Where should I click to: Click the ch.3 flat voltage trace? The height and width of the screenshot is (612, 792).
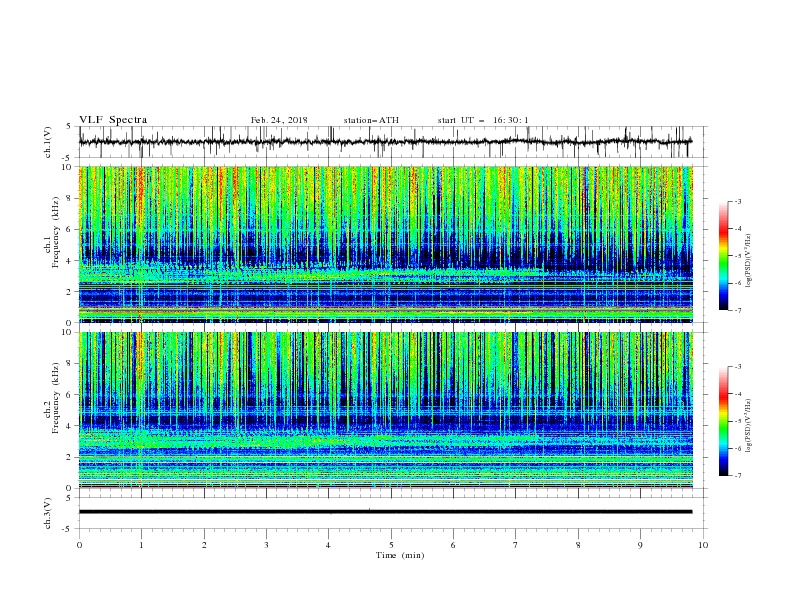[x=385, y=512]
